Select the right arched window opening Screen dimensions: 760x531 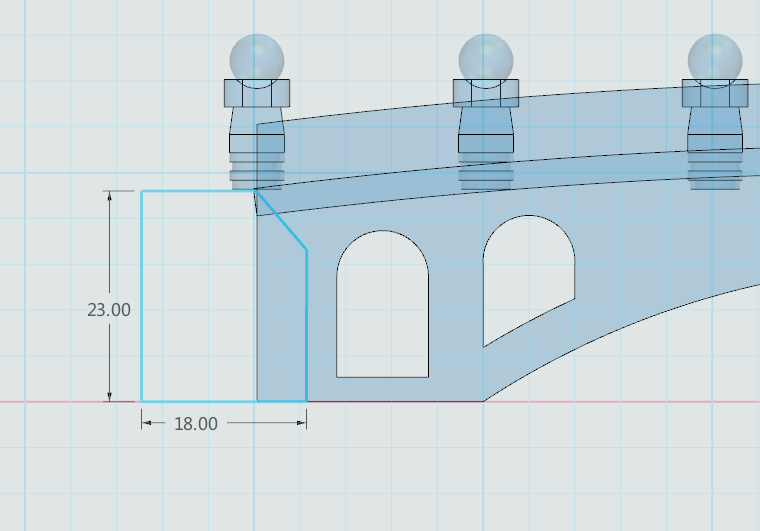528,268
